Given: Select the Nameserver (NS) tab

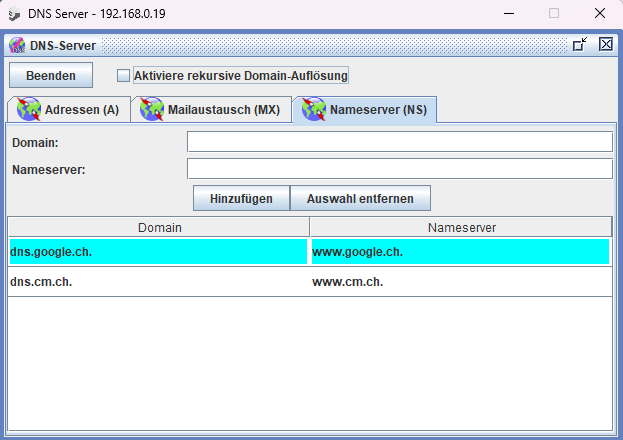Looking at the screenshot, I should [364, 109].
